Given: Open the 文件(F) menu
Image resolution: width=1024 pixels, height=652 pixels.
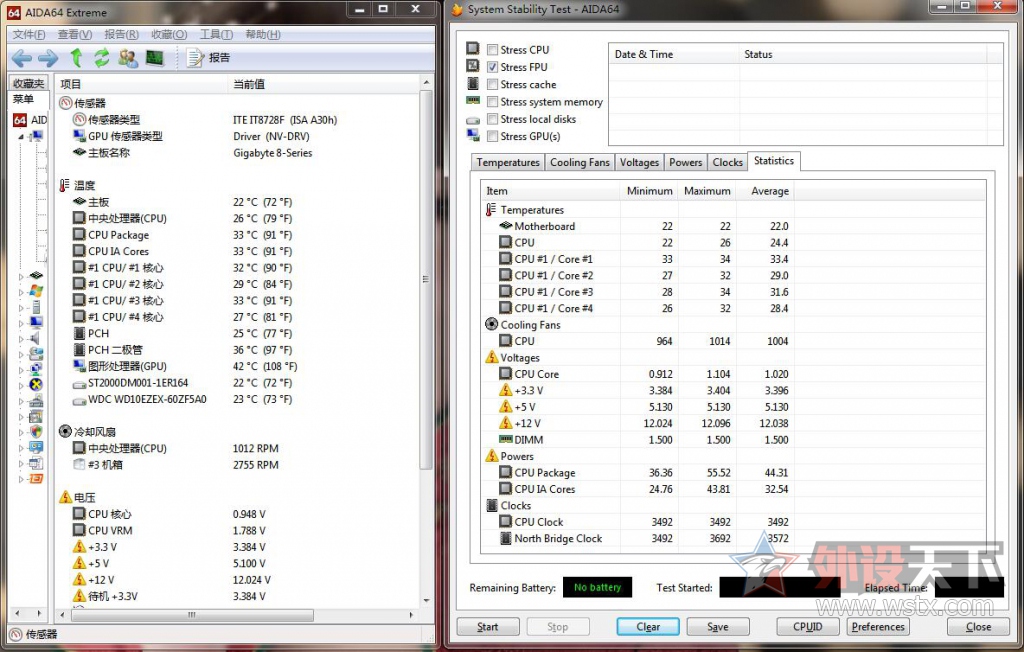Looking at the screenshot, I should (x=29, y=34).
